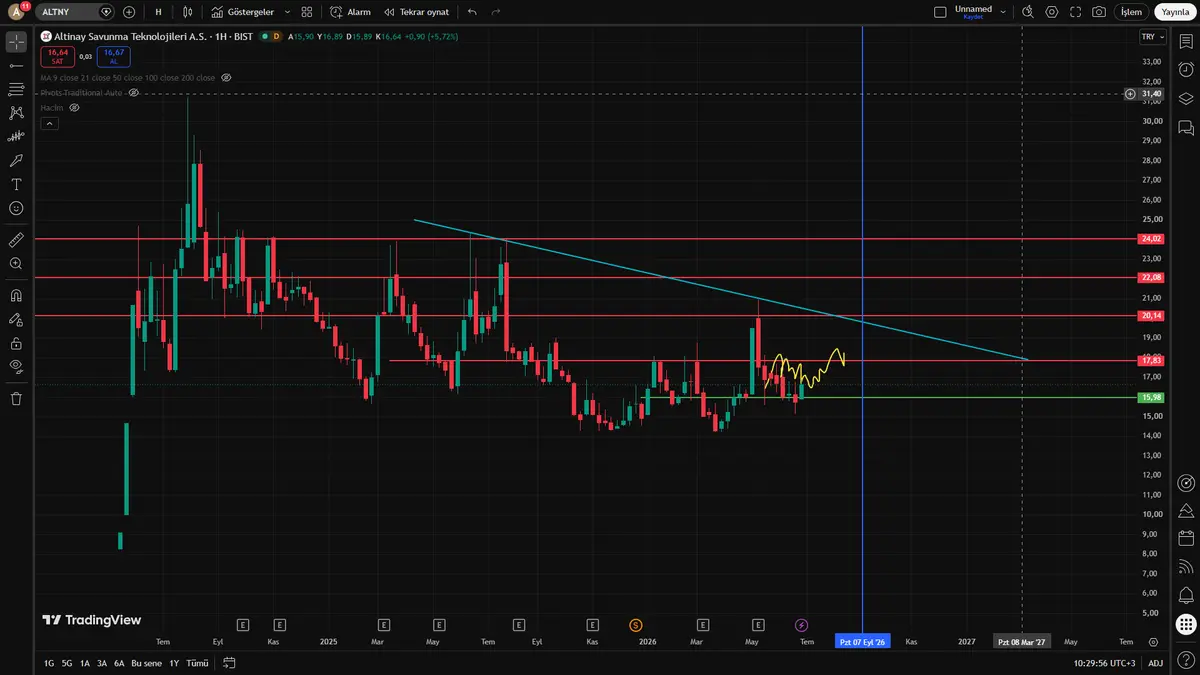The image size is (1200, 675).
Task: Click the apps grid icon in right sidebar
Action: tap(1186, 625)
